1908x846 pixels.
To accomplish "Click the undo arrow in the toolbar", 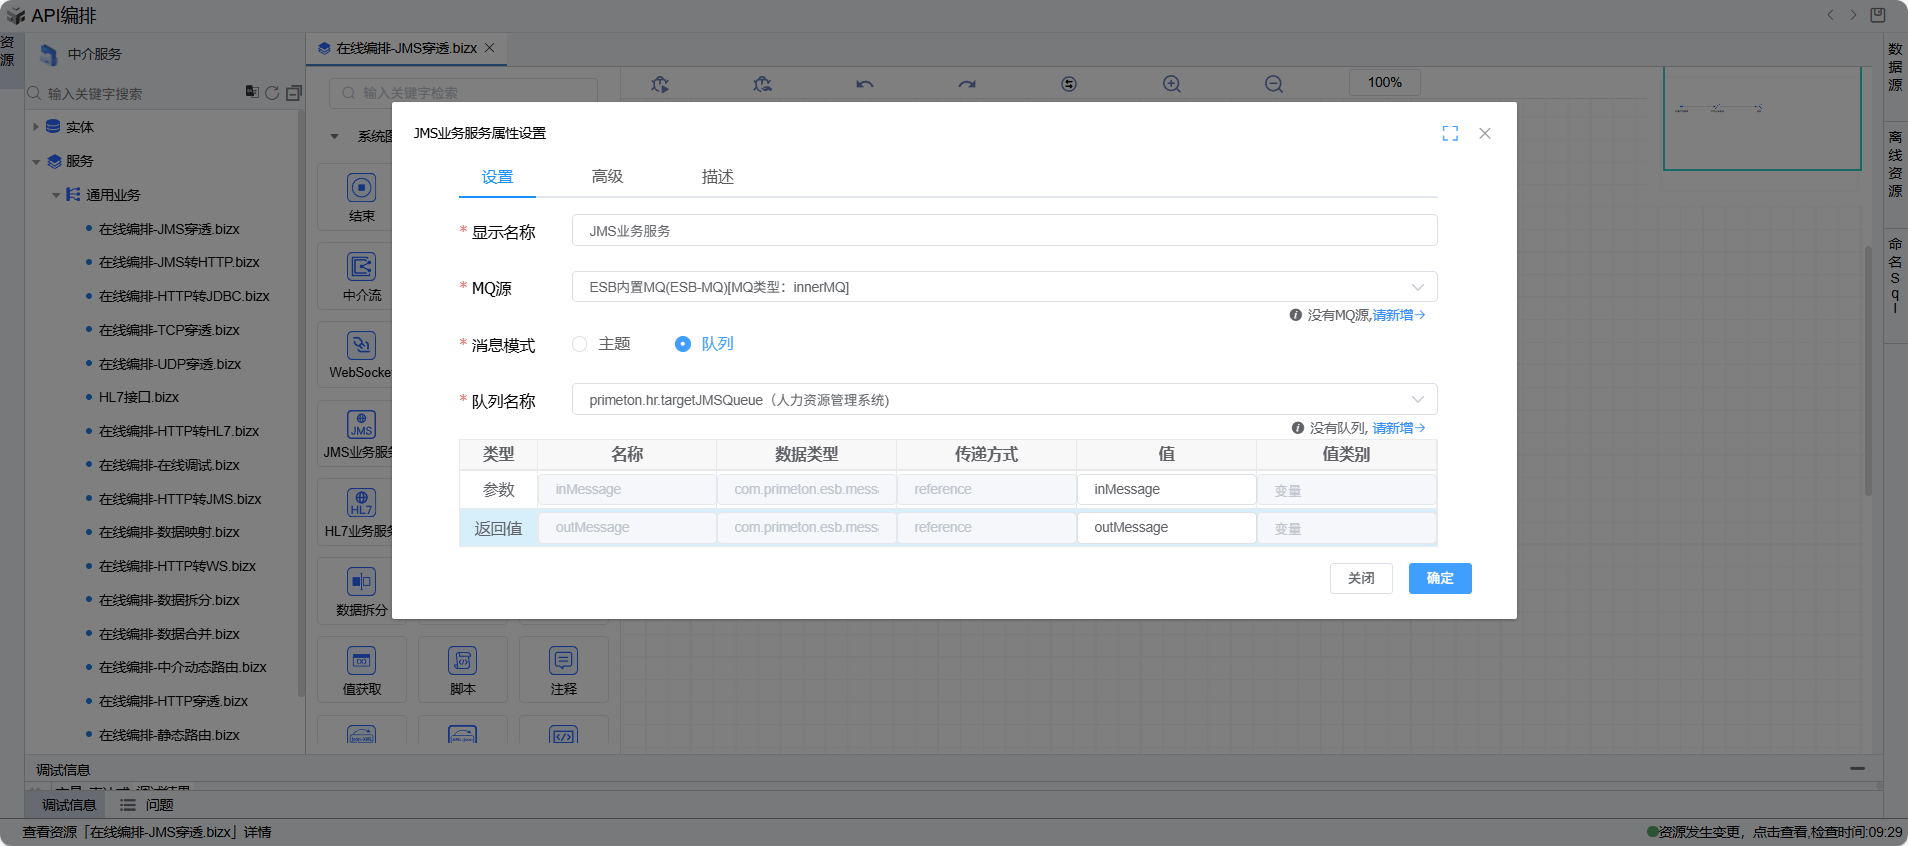I will click(864, 84).
